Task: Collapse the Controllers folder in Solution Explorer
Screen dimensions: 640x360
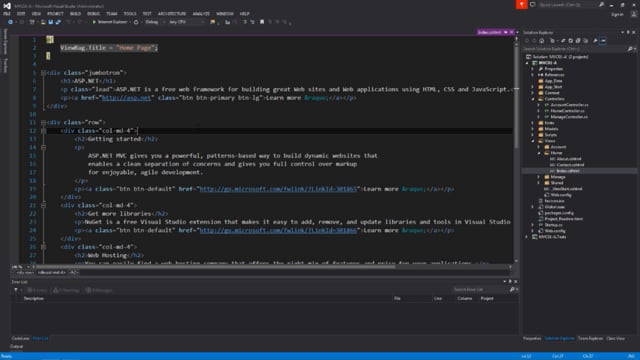Action: [x=533, y=99]
